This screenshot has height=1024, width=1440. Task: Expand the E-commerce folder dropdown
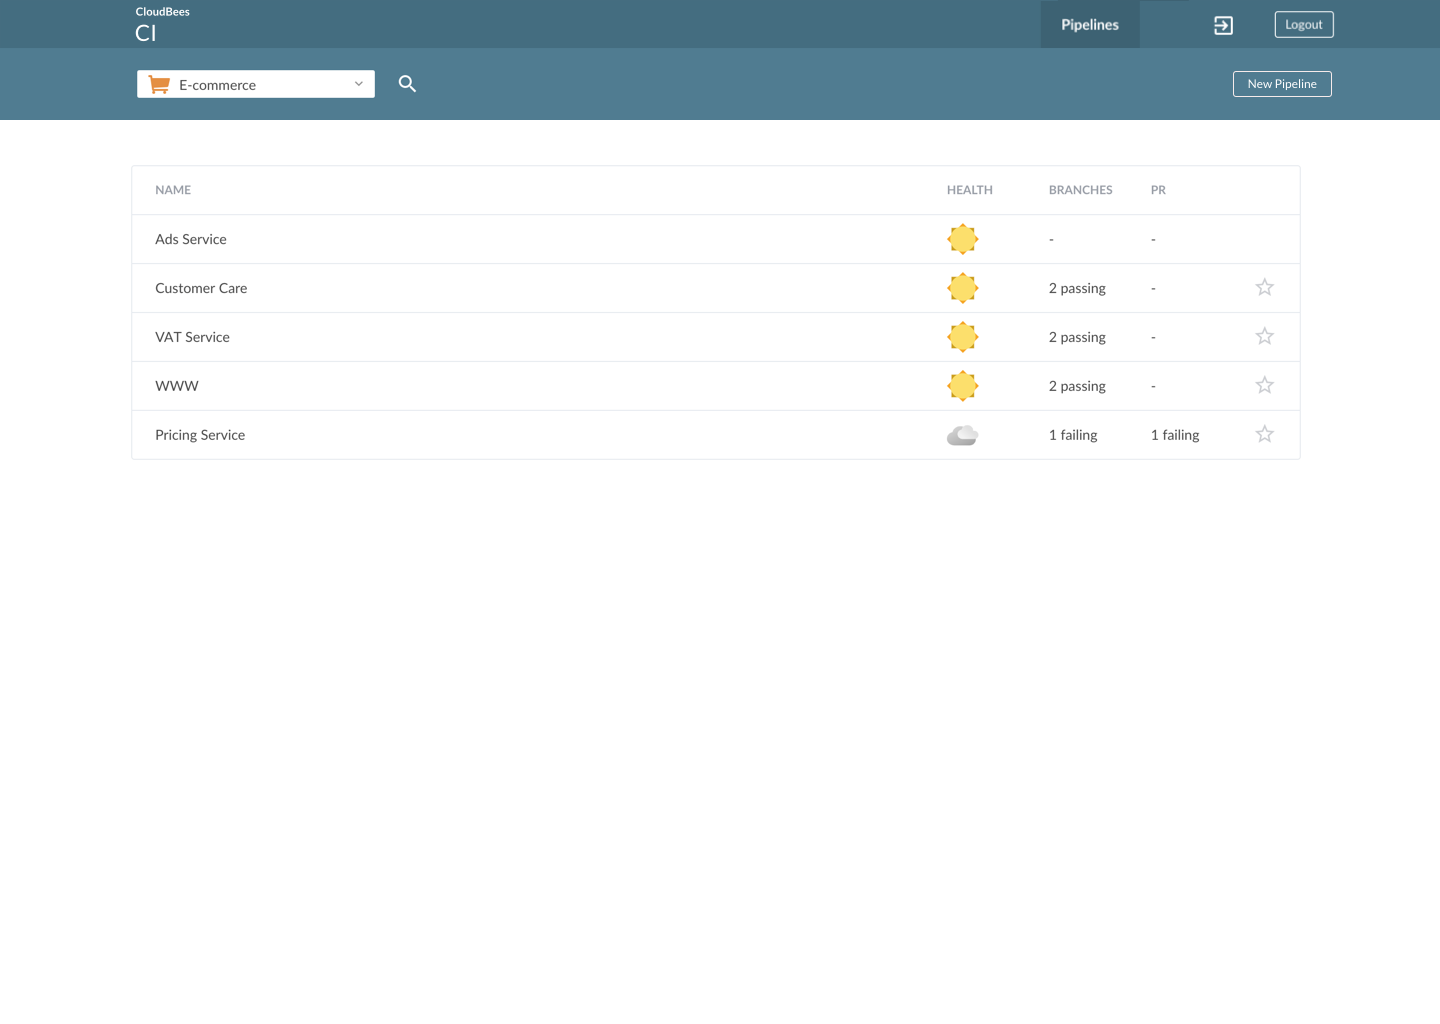click(x=256, y=84)
